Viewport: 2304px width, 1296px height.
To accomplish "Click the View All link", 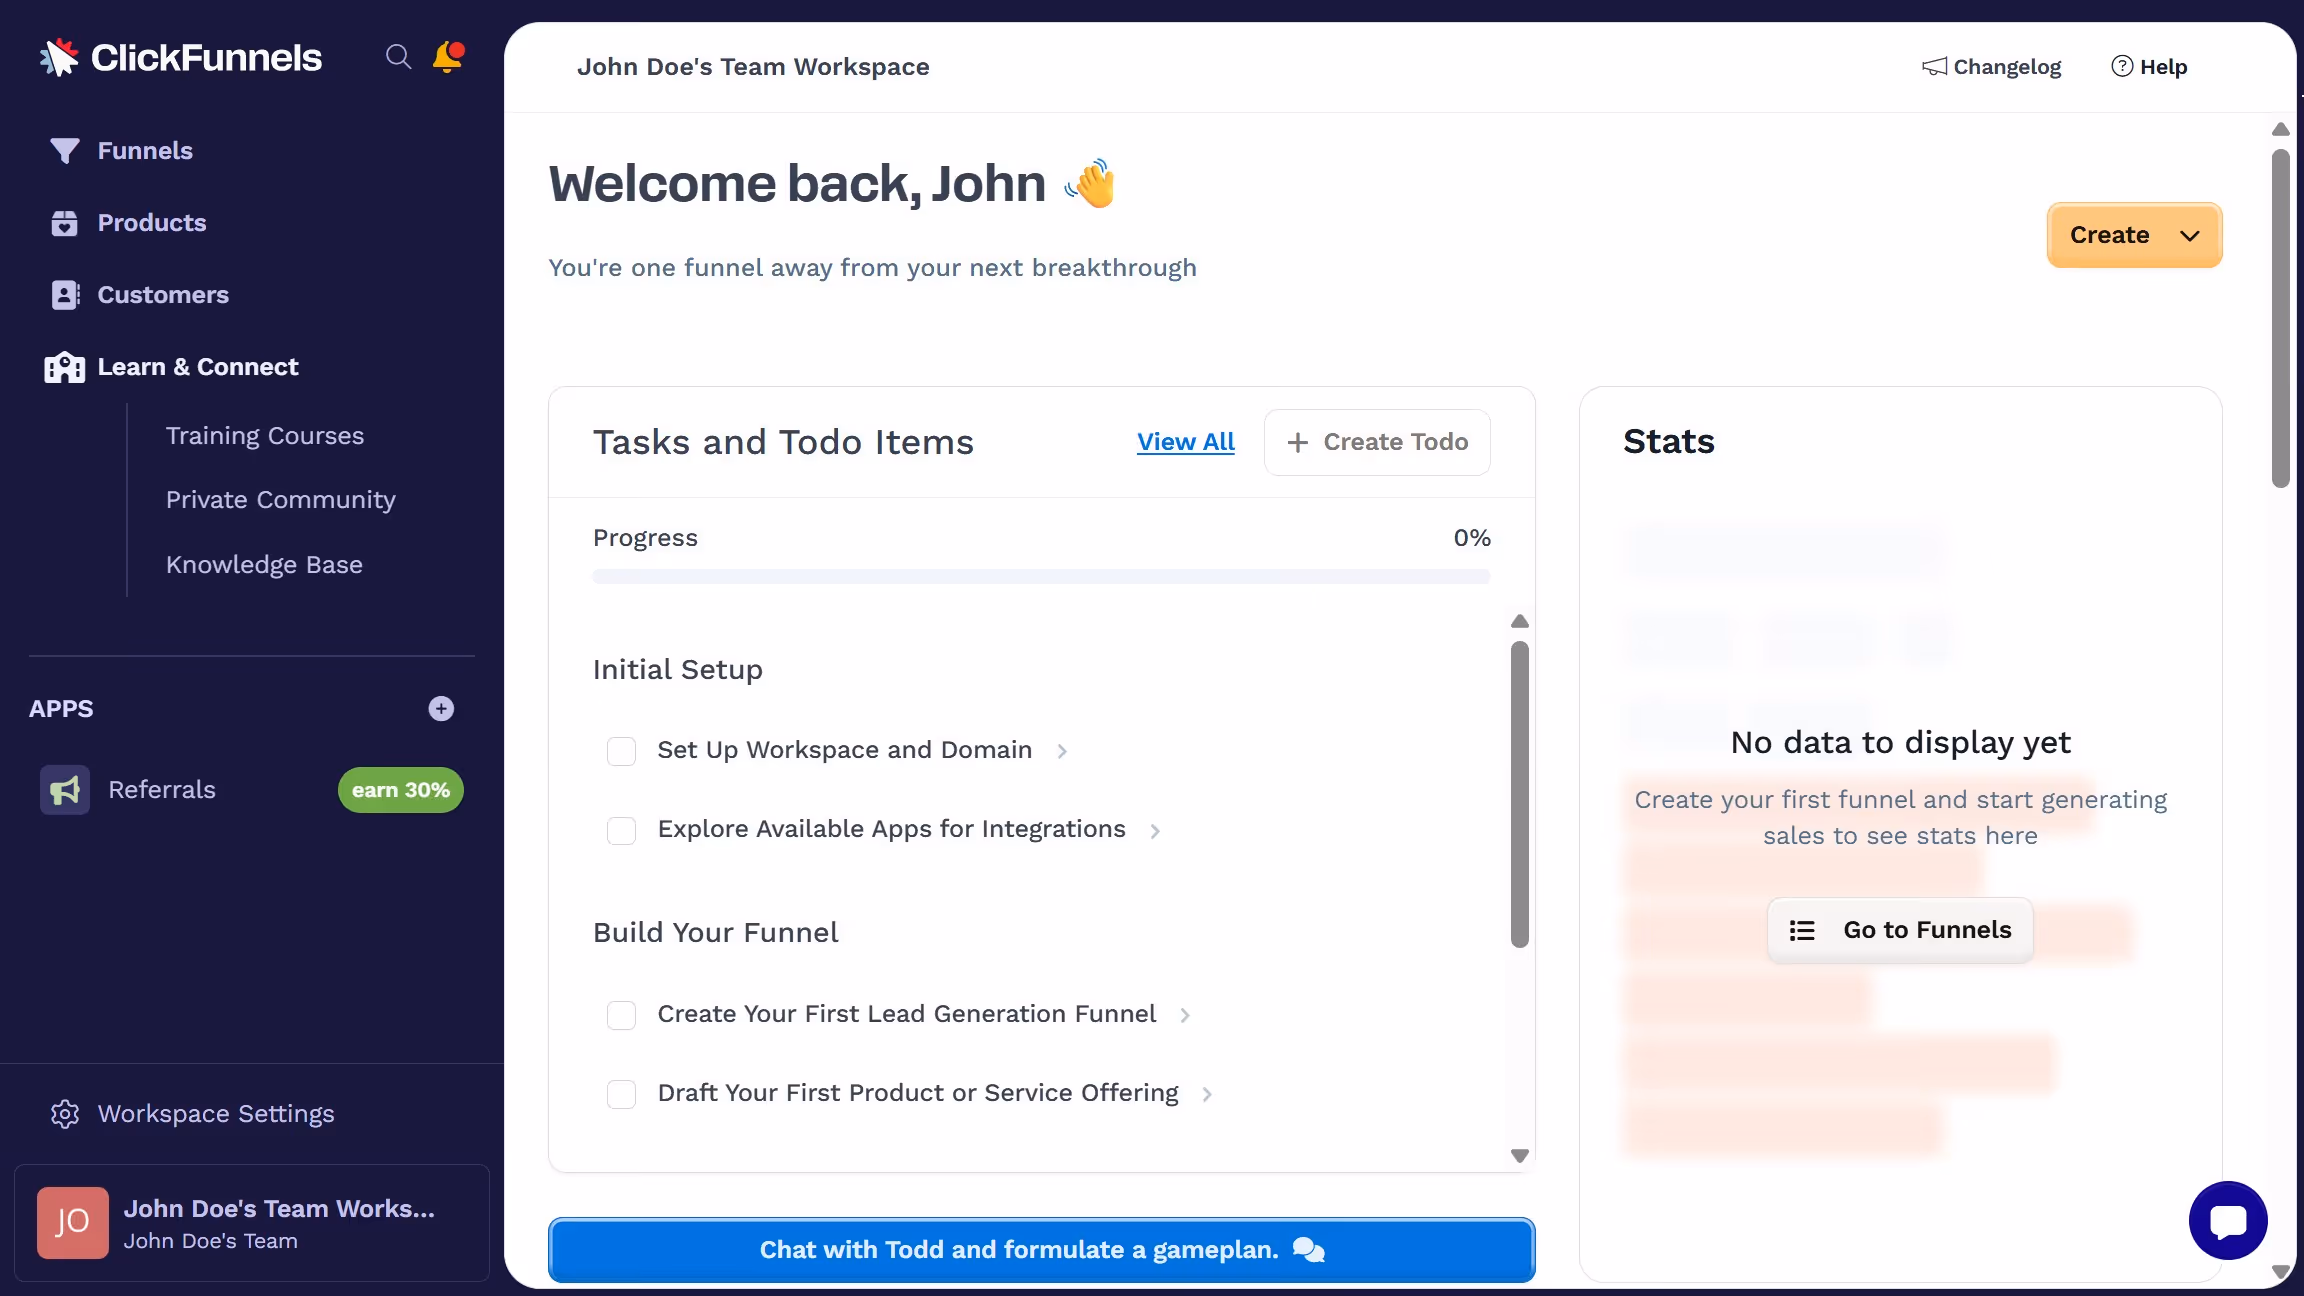I will tap(1185, 442).
